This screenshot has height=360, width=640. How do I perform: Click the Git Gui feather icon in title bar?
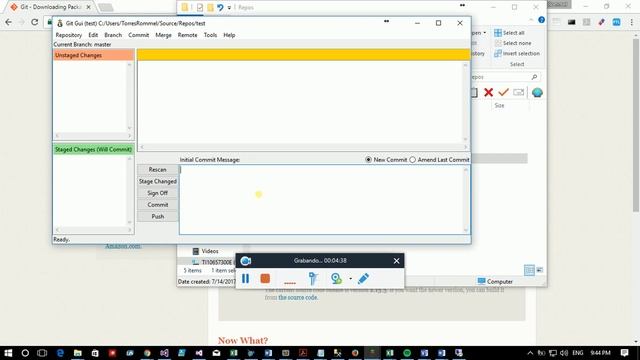[x=60, y=23]
